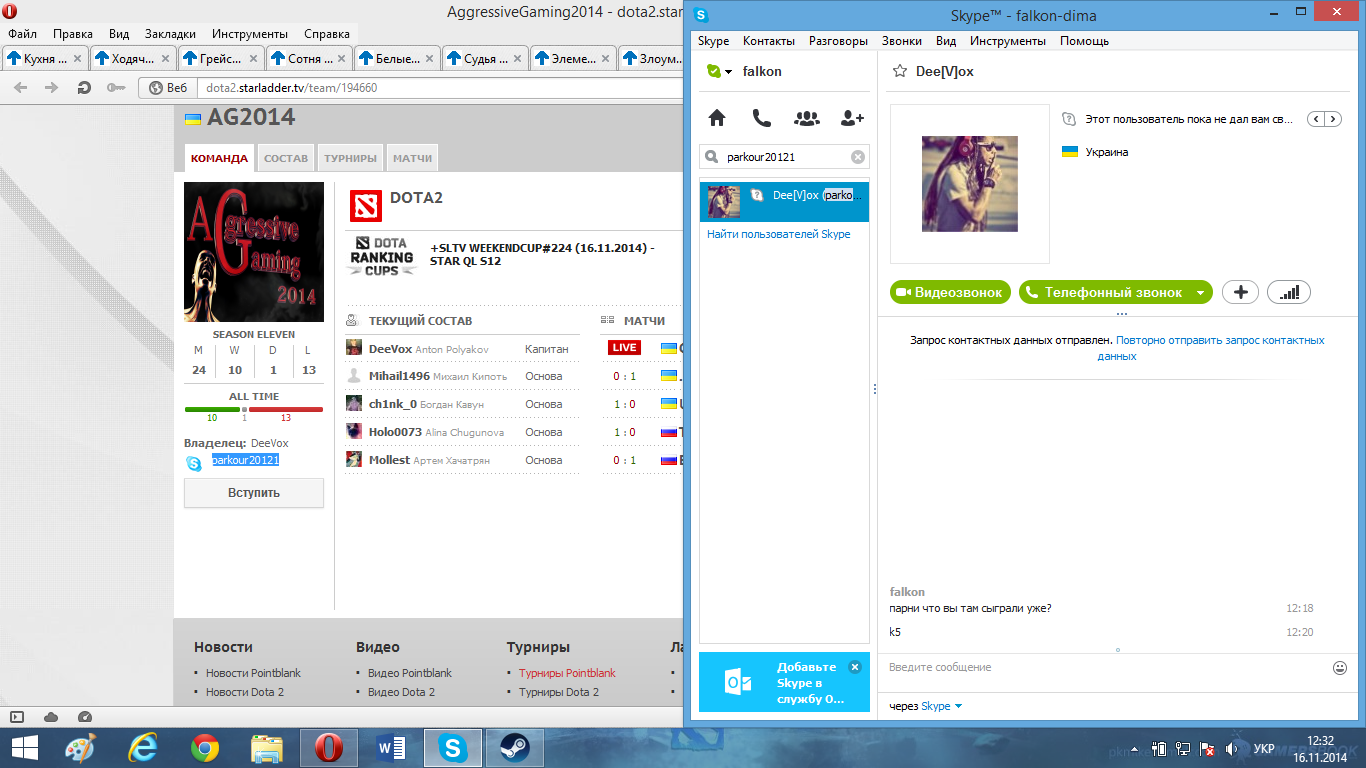Open the Звонки menu in Skype

902,41
